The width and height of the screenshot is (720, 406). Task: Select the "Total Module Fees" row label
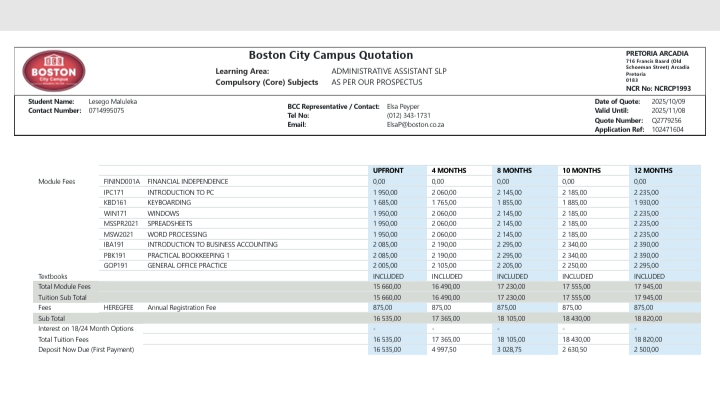point(64,287)
